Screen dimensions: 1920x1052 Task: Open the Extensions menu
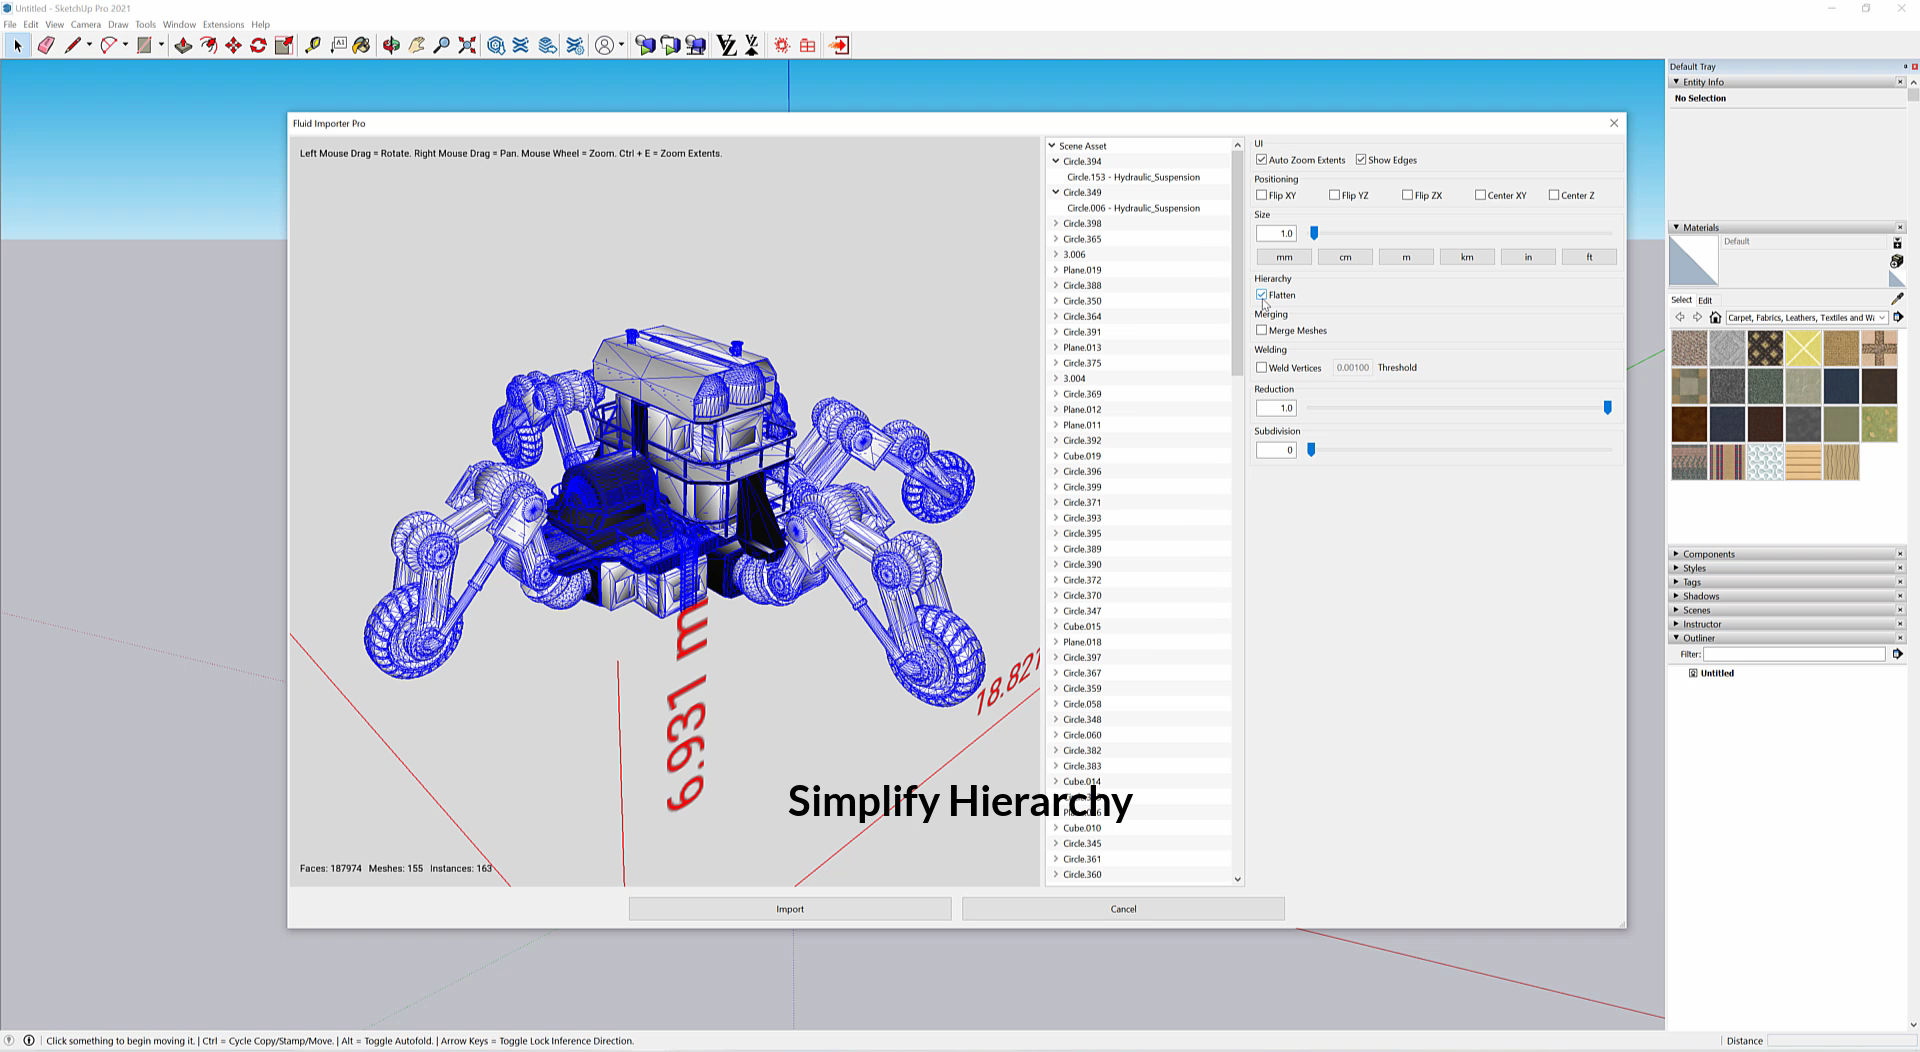pos(223,24)
